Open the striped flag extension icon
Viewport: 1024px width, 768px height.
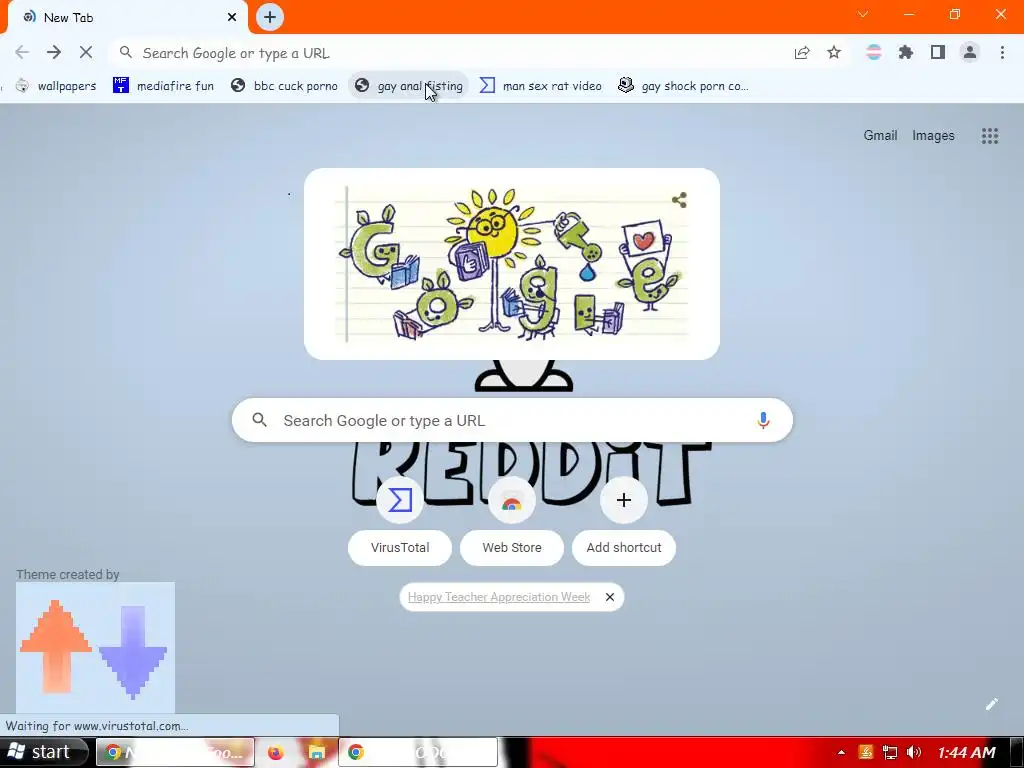[x=874, y=52]
